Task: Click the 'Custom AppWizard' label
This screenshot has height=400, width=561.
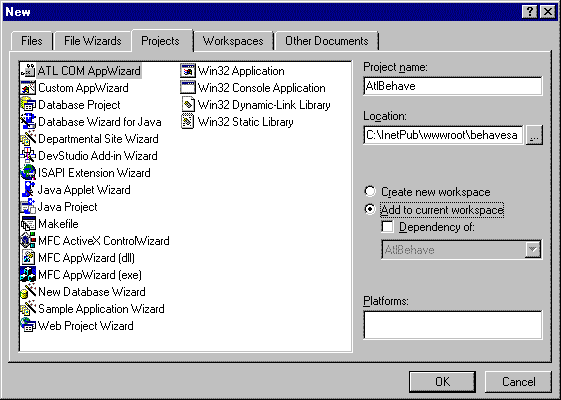Action: pyautogui.click(x=83, y=88)
